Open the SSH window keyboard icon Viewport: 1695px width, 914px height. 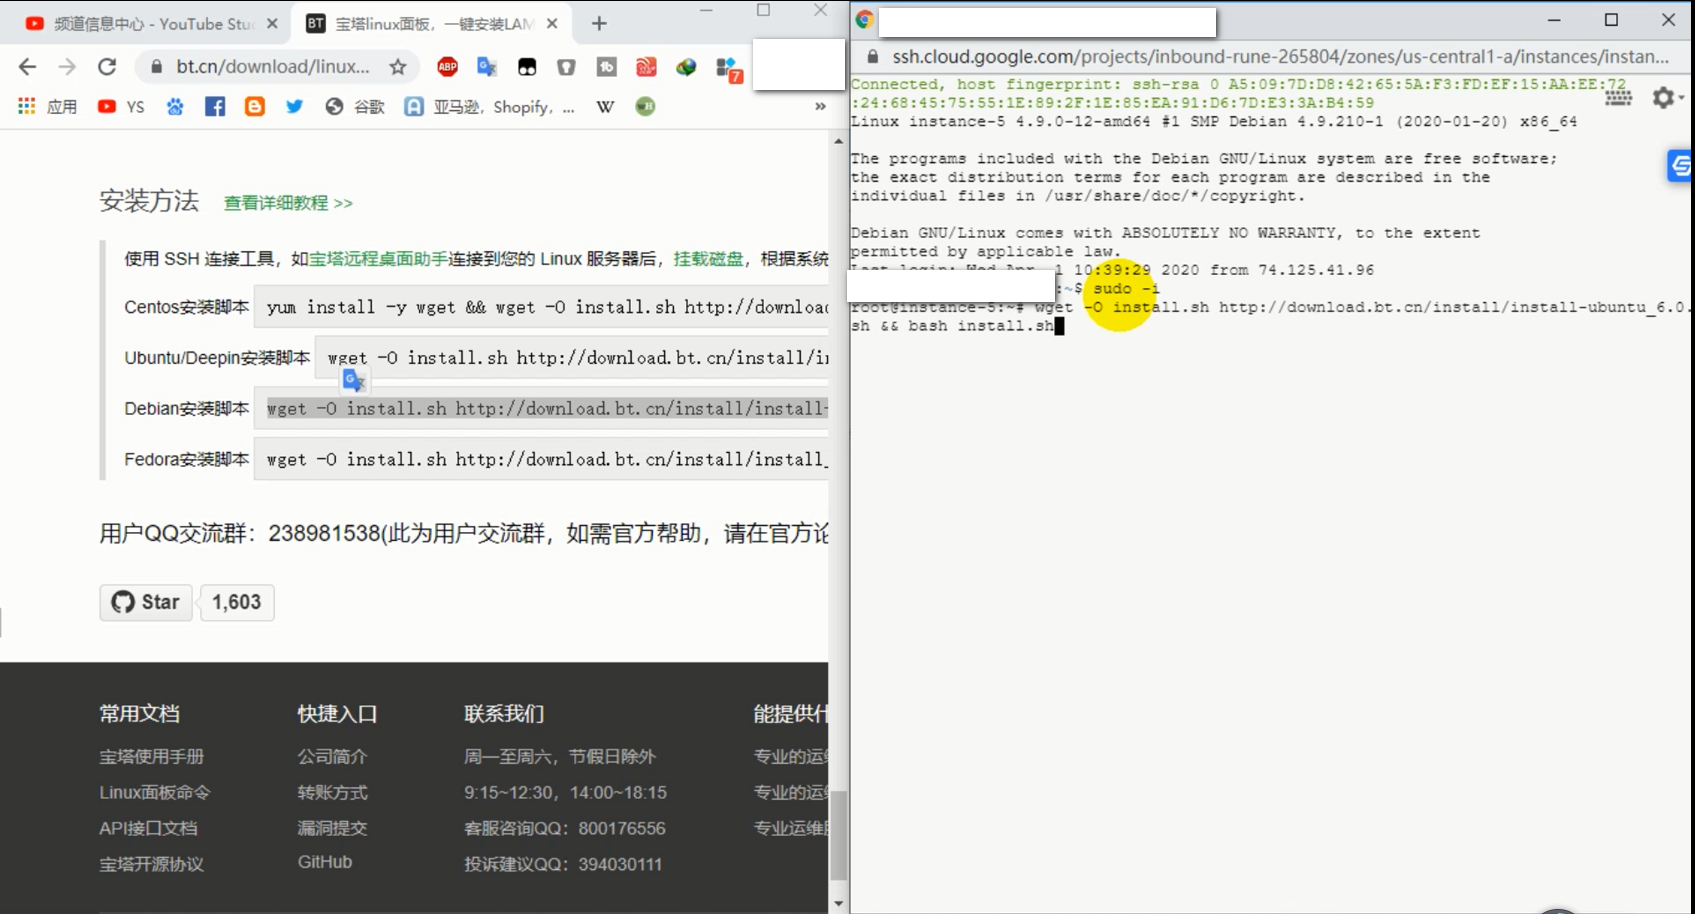(x=1619, y=97)
